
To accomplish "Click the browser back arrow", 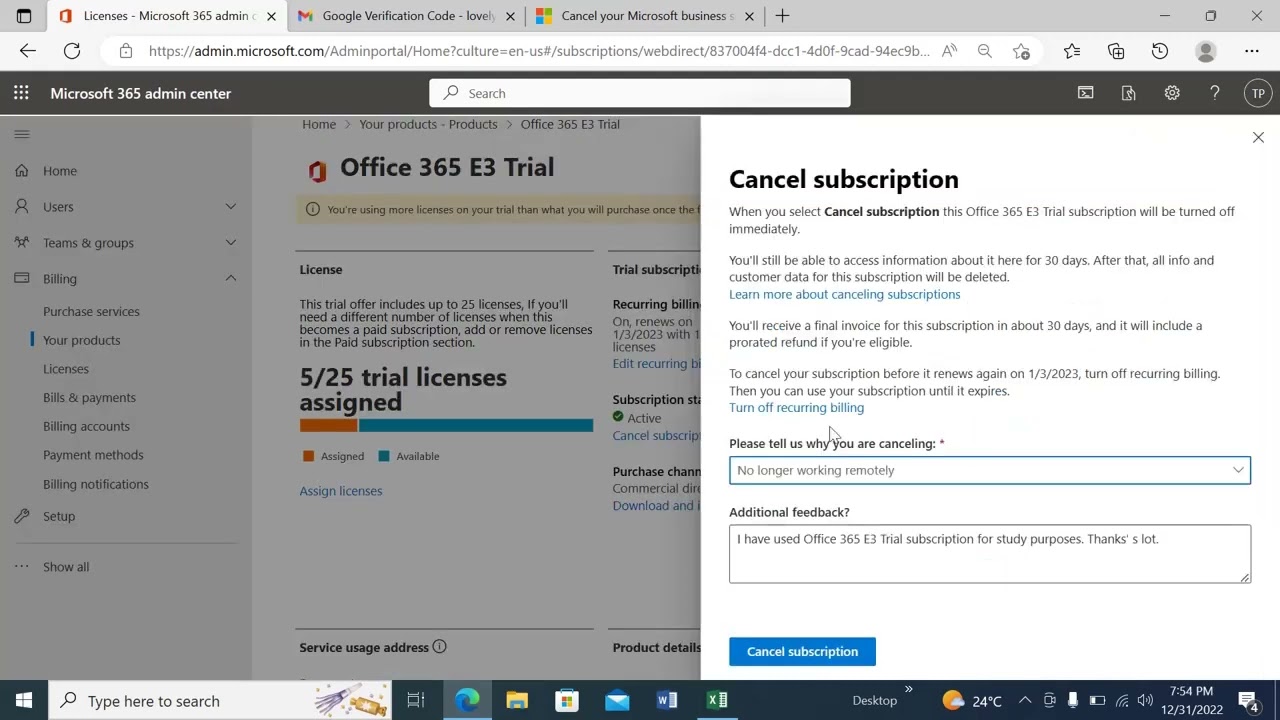I will (x=28, y=51).
